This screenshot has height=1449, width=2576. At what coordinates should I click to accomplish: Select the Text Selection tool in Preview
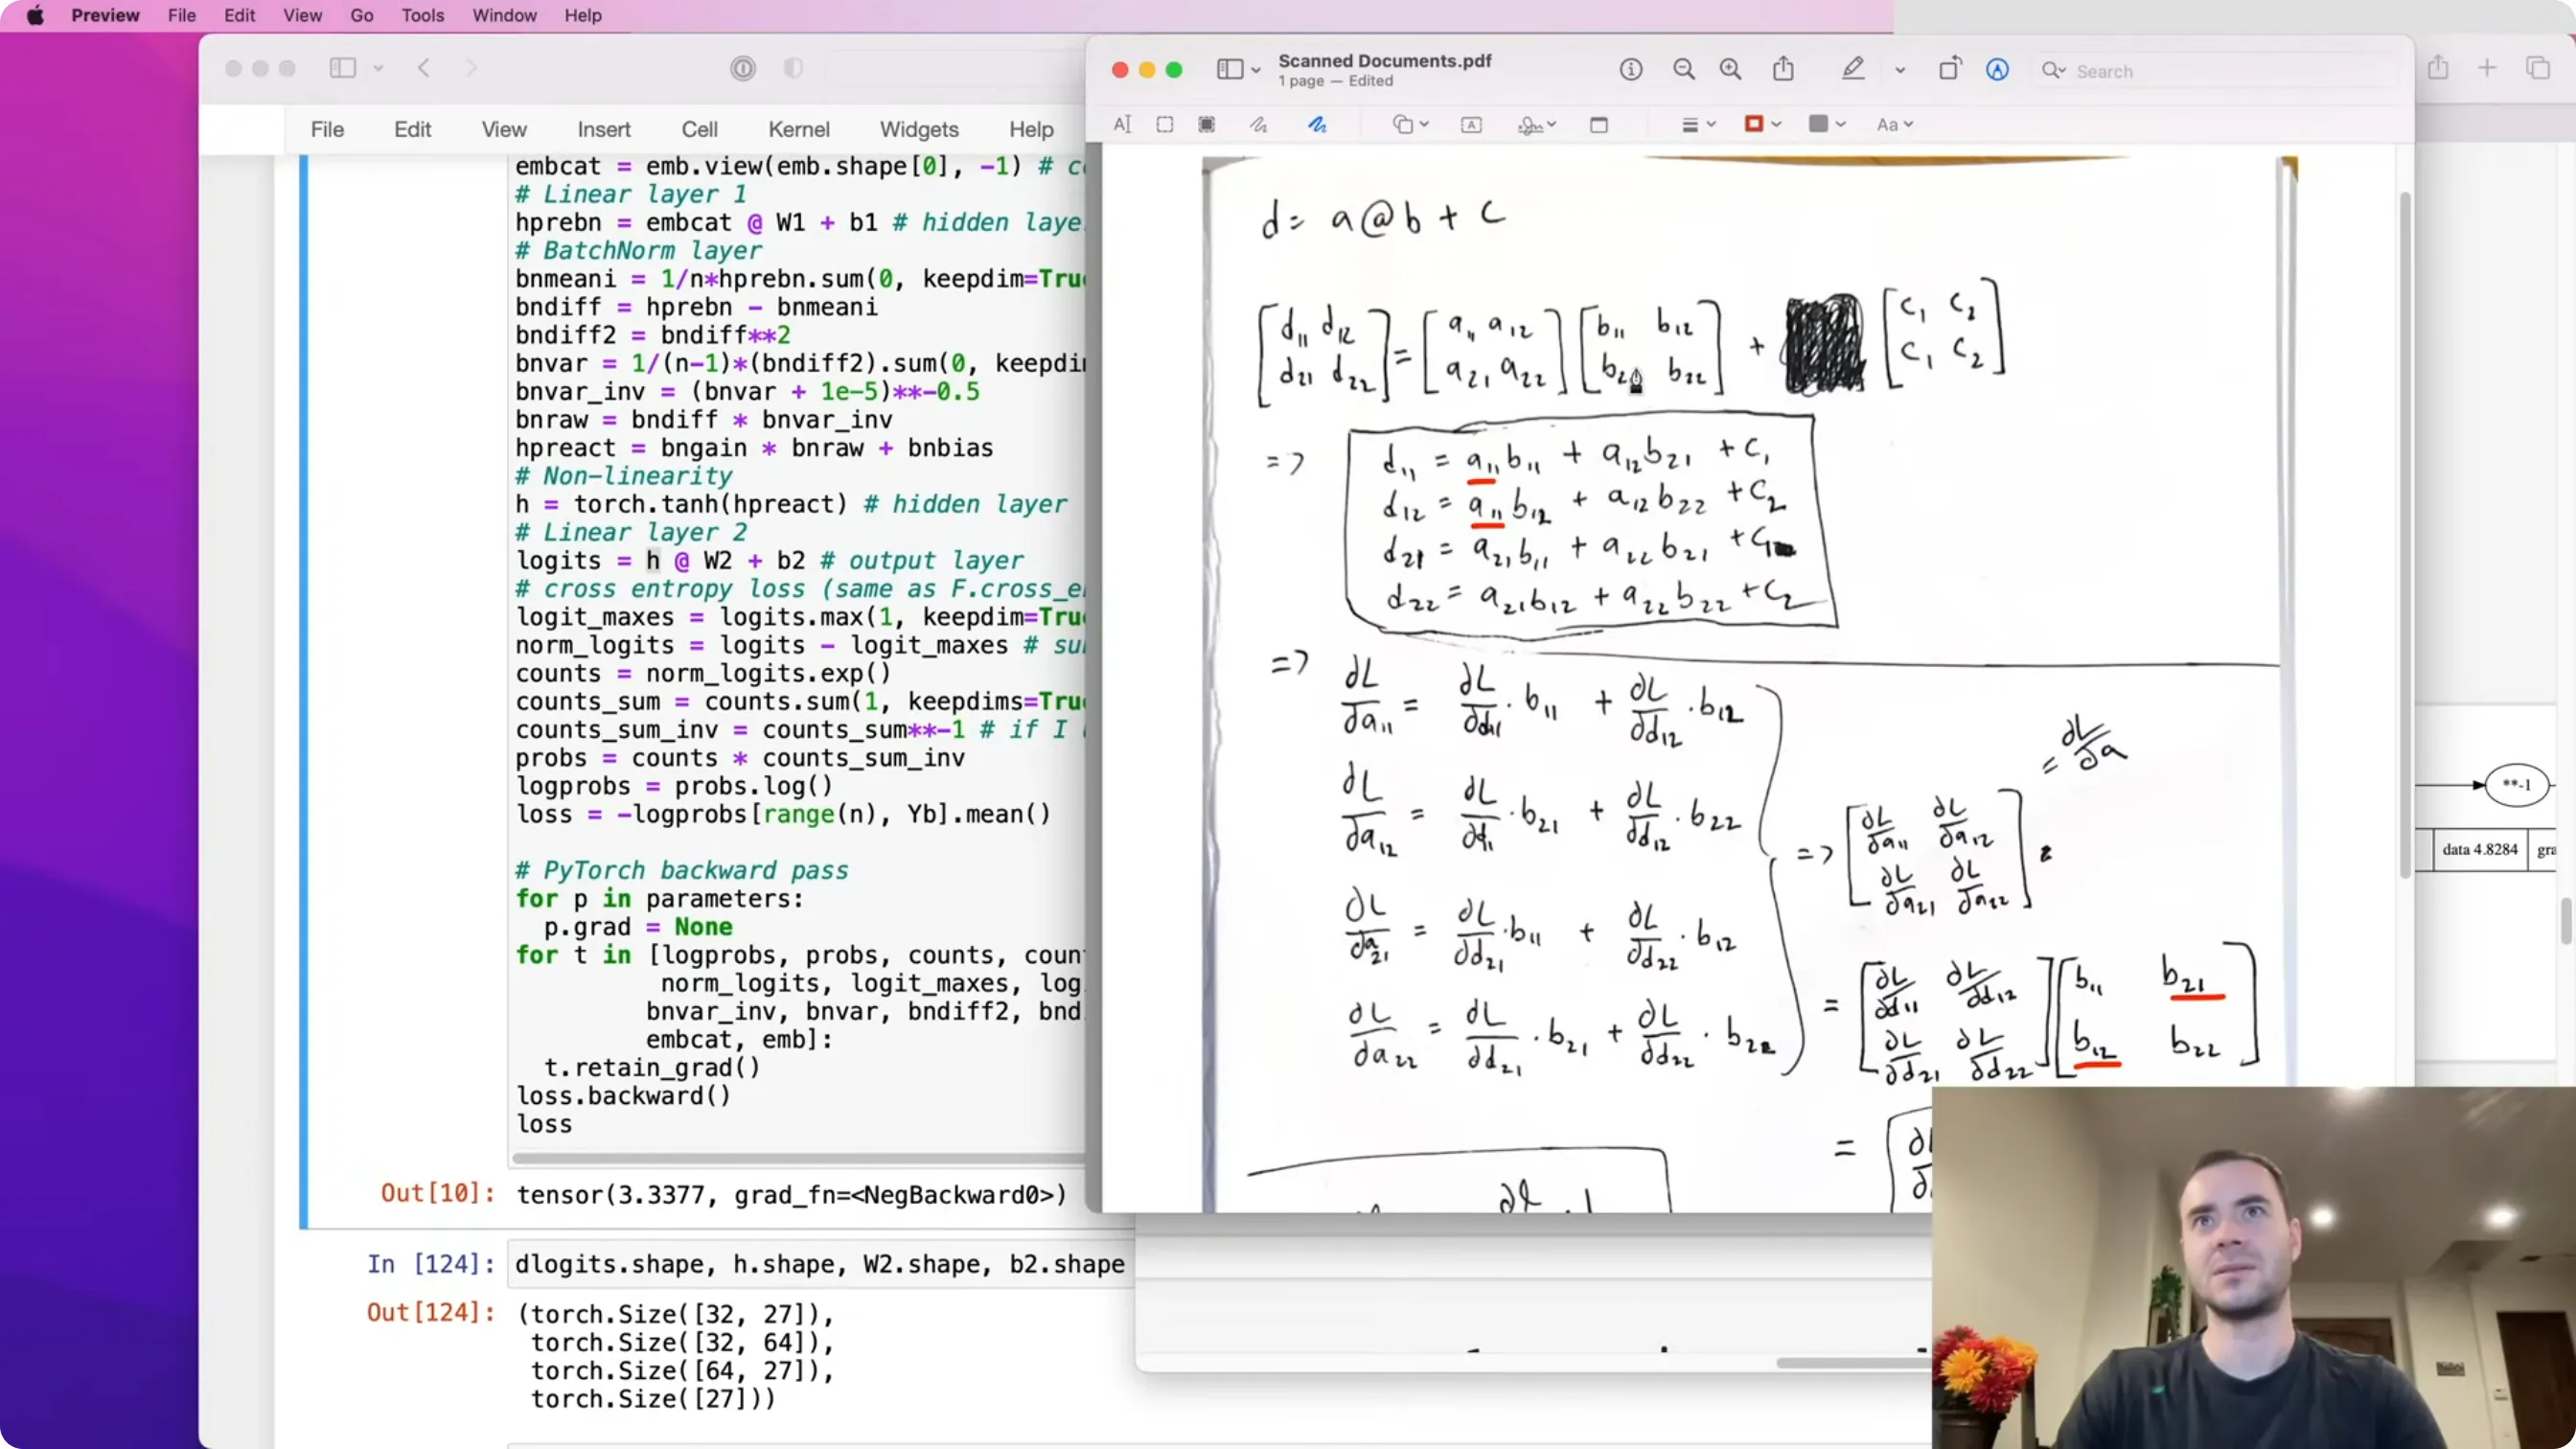tap(1122, 125)
